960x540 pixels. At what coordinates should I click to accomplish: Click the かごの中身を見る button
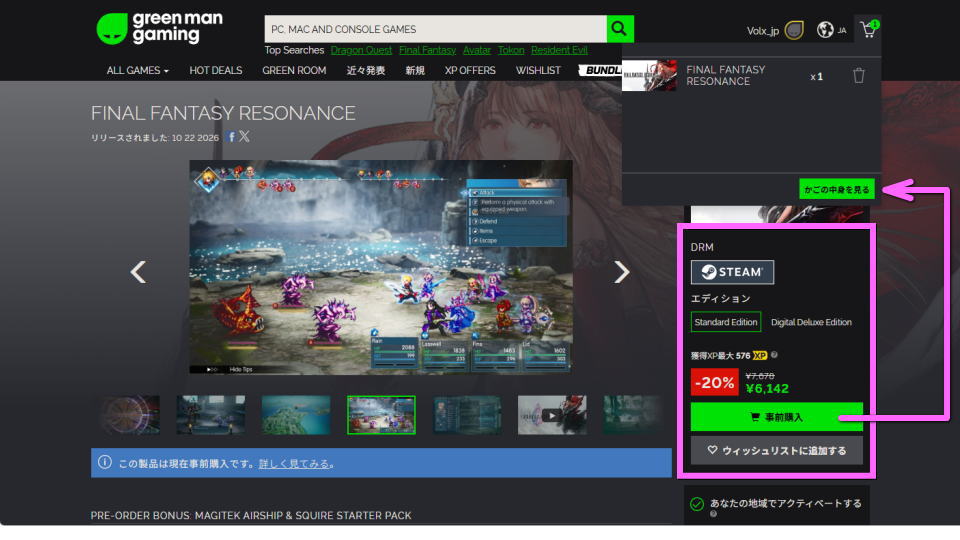[x=836, y=189]
